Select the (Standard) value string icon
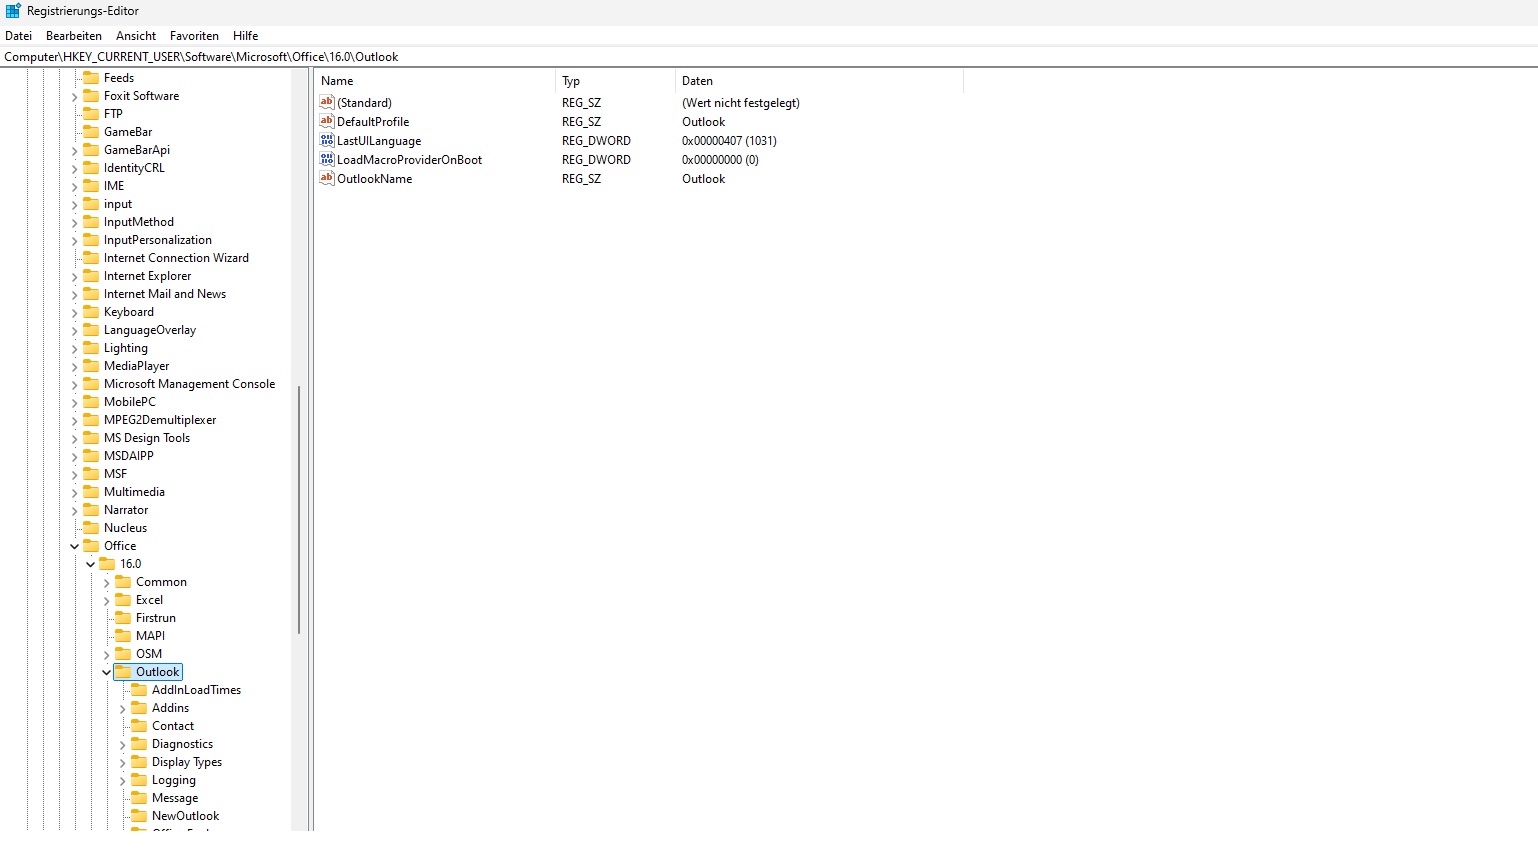1538x864 pixels. pyautogui.click(x=326, y=102)
